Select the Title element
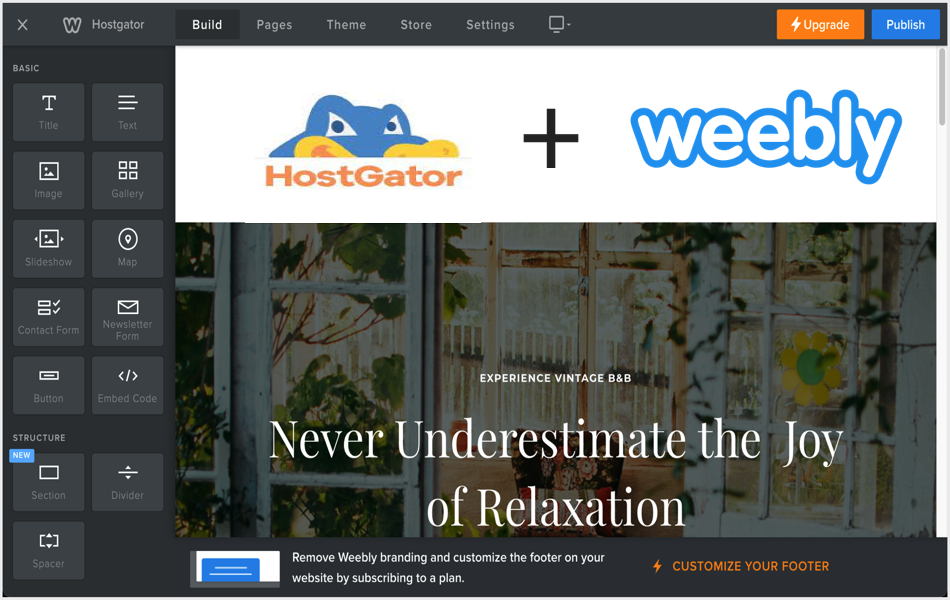This screenshot has width=950, height=600. point(48,112)
